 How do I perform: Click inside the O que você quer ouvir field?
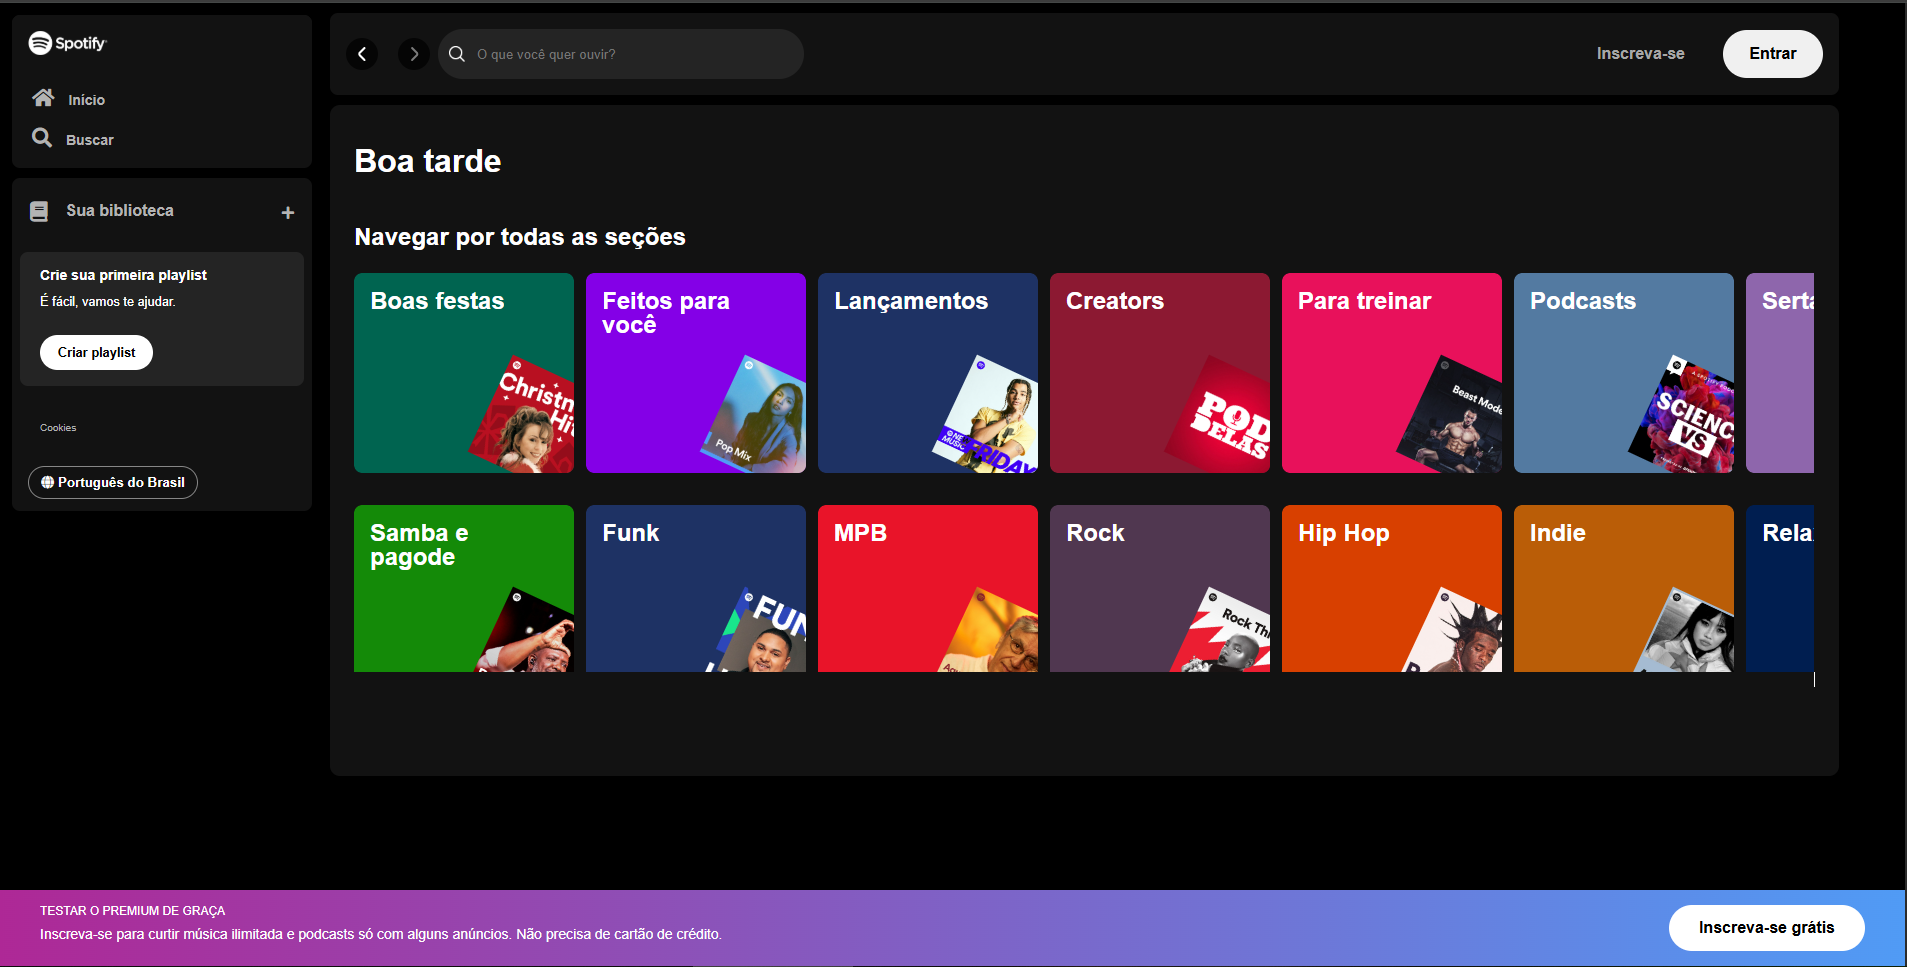pyautogui.click(x=620, y=54)
